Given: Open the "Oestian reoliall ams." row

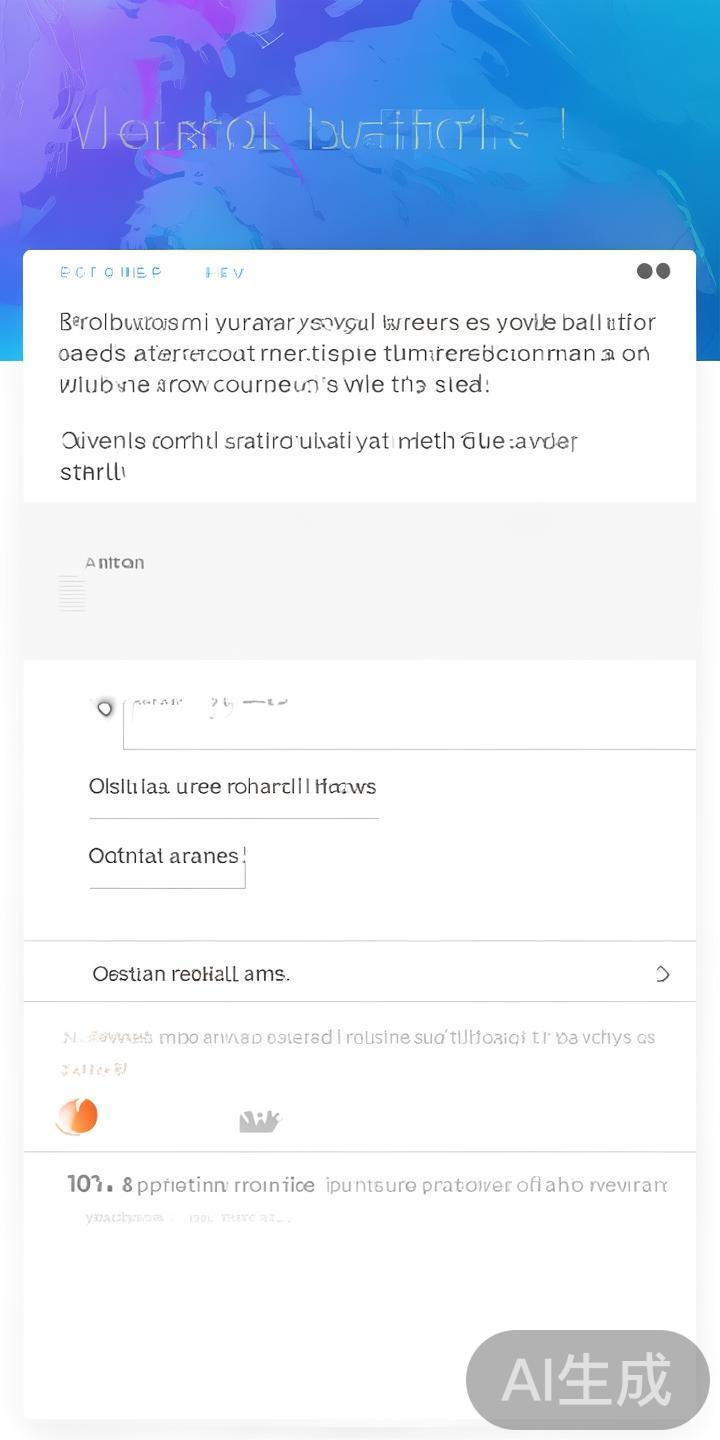Looking at the screenshot, I should [x=191, y=974].
